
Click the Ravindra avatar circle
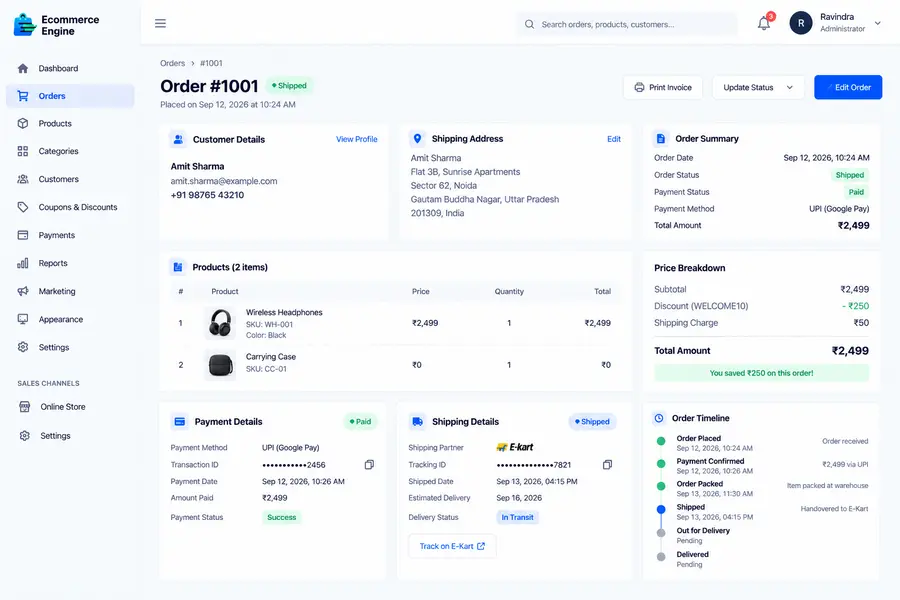pyautogui.click(x=801, y=24)
